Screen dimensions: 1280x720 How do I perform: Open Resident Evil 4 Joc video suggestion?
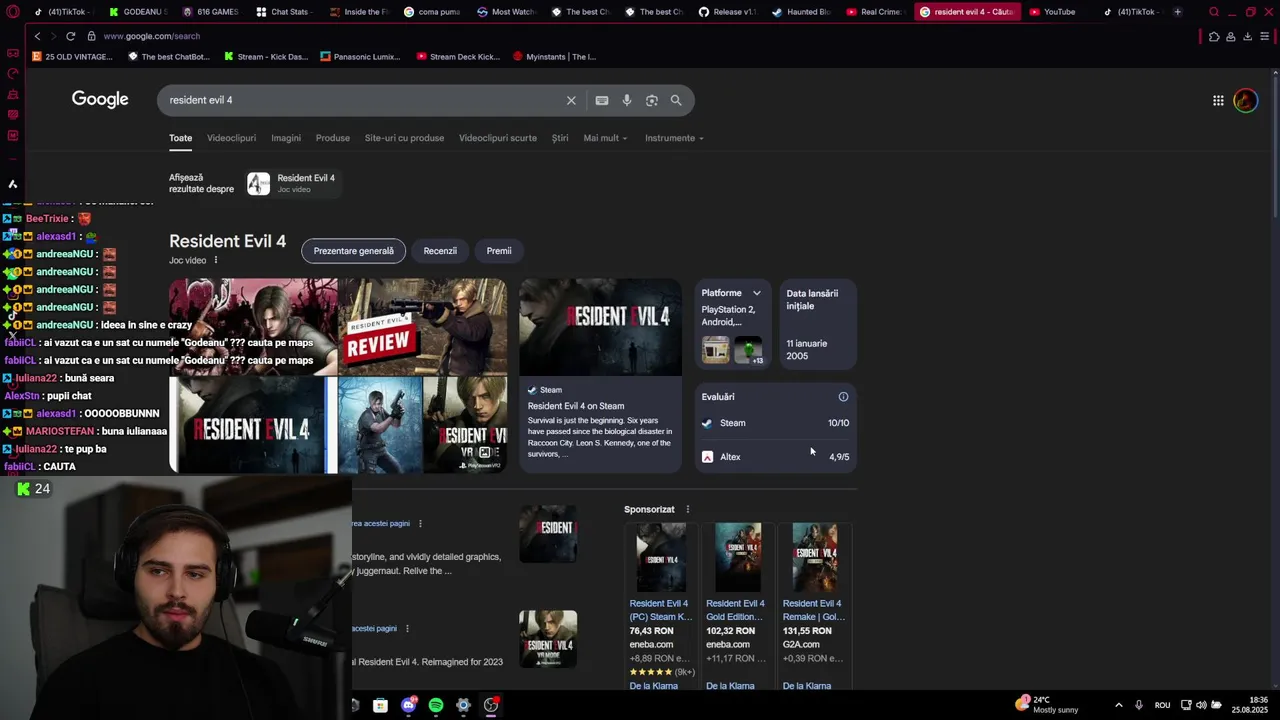(x=292, y=183)
